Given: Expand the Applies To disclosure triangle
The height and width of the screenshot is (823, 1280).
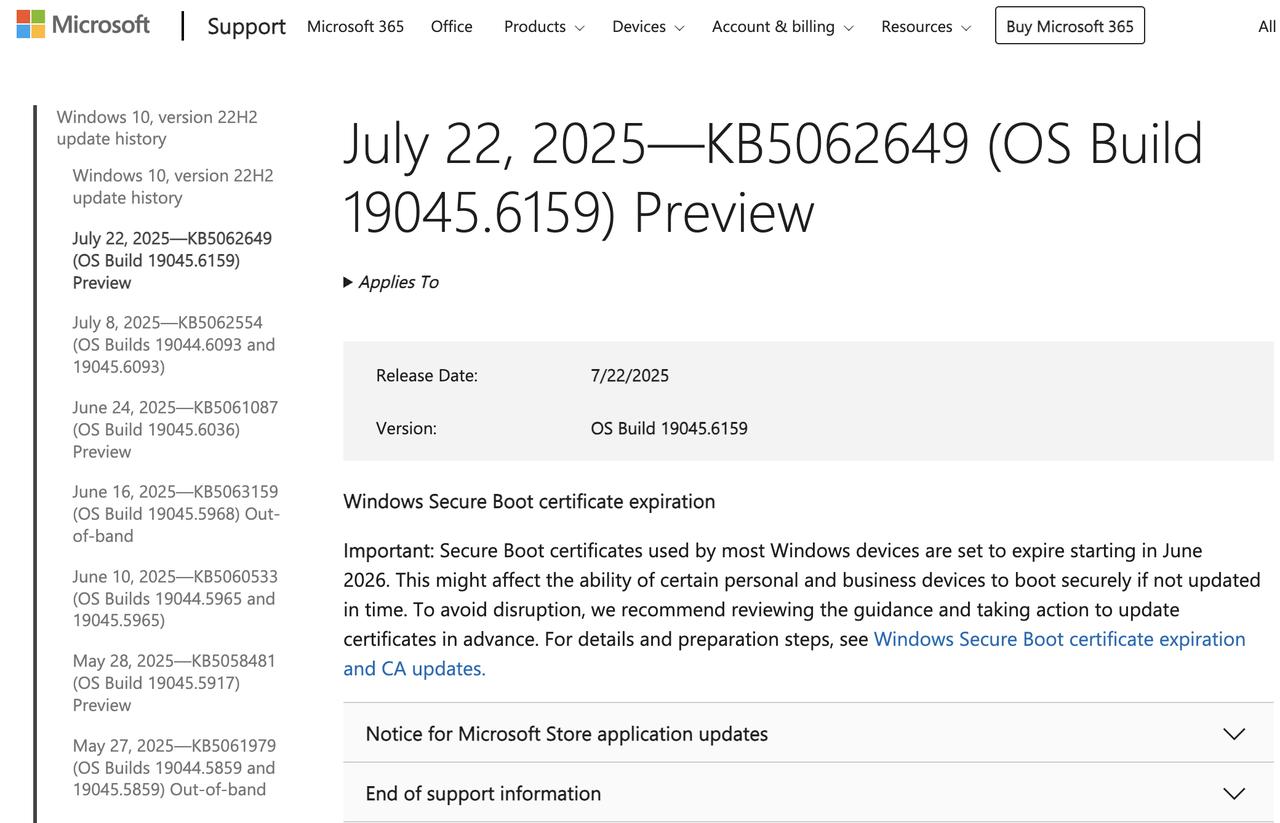Looking at the screenshot, I should [391, 282].
